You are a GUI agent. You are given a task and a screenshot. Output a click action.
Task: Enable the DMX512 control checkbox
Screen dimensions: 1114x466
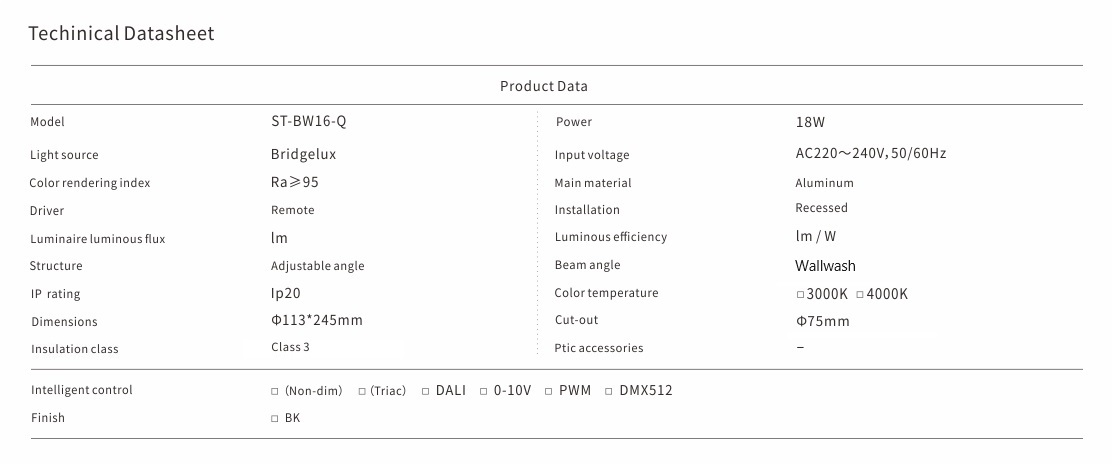[610, 391]
